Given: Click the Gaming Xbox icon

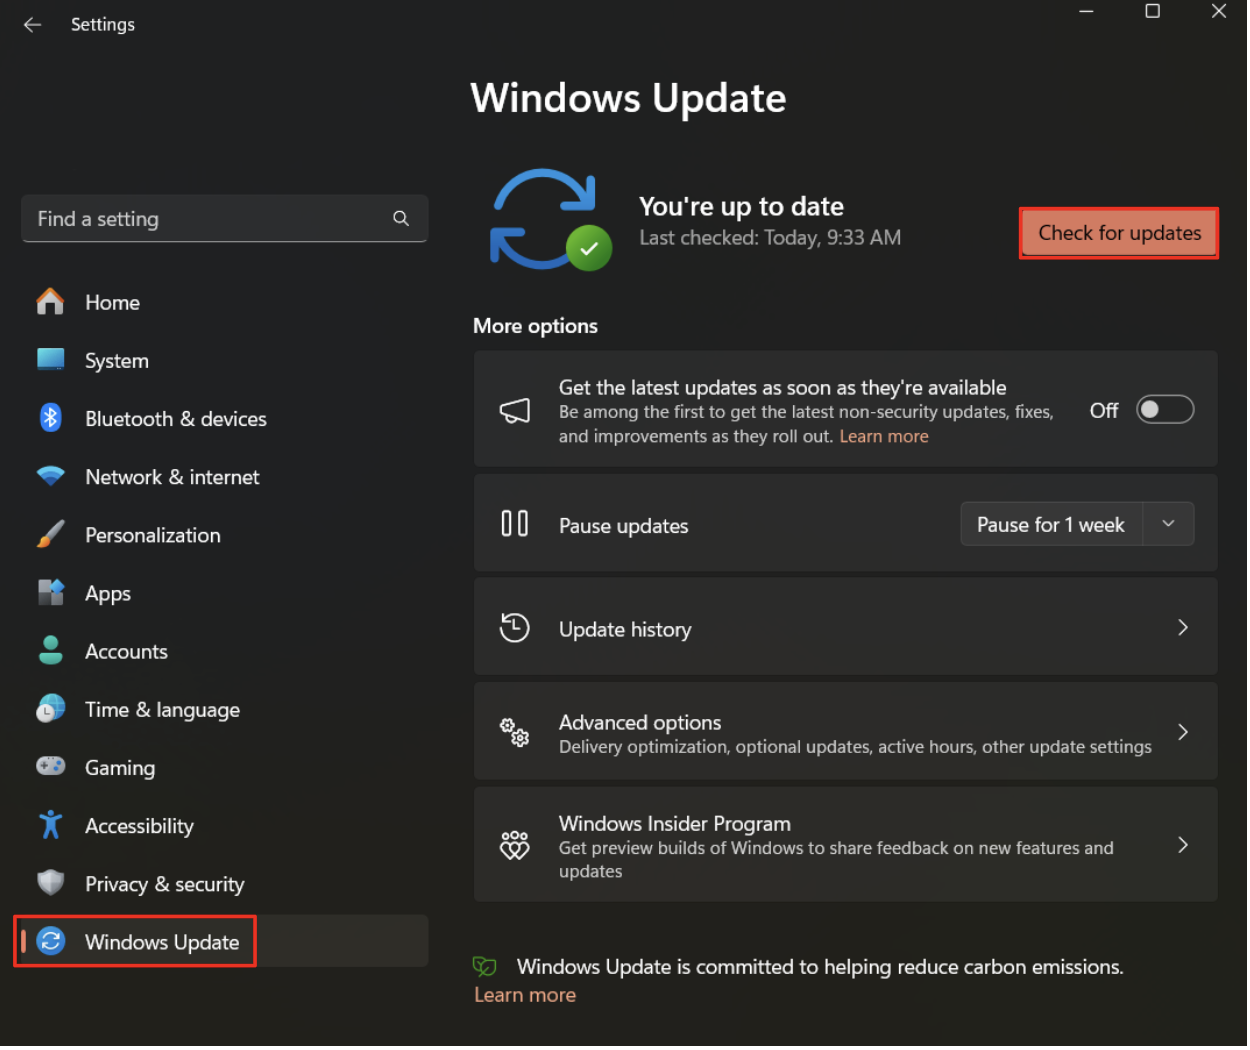Looking at the screenshot, I should (x=50, y=767).
